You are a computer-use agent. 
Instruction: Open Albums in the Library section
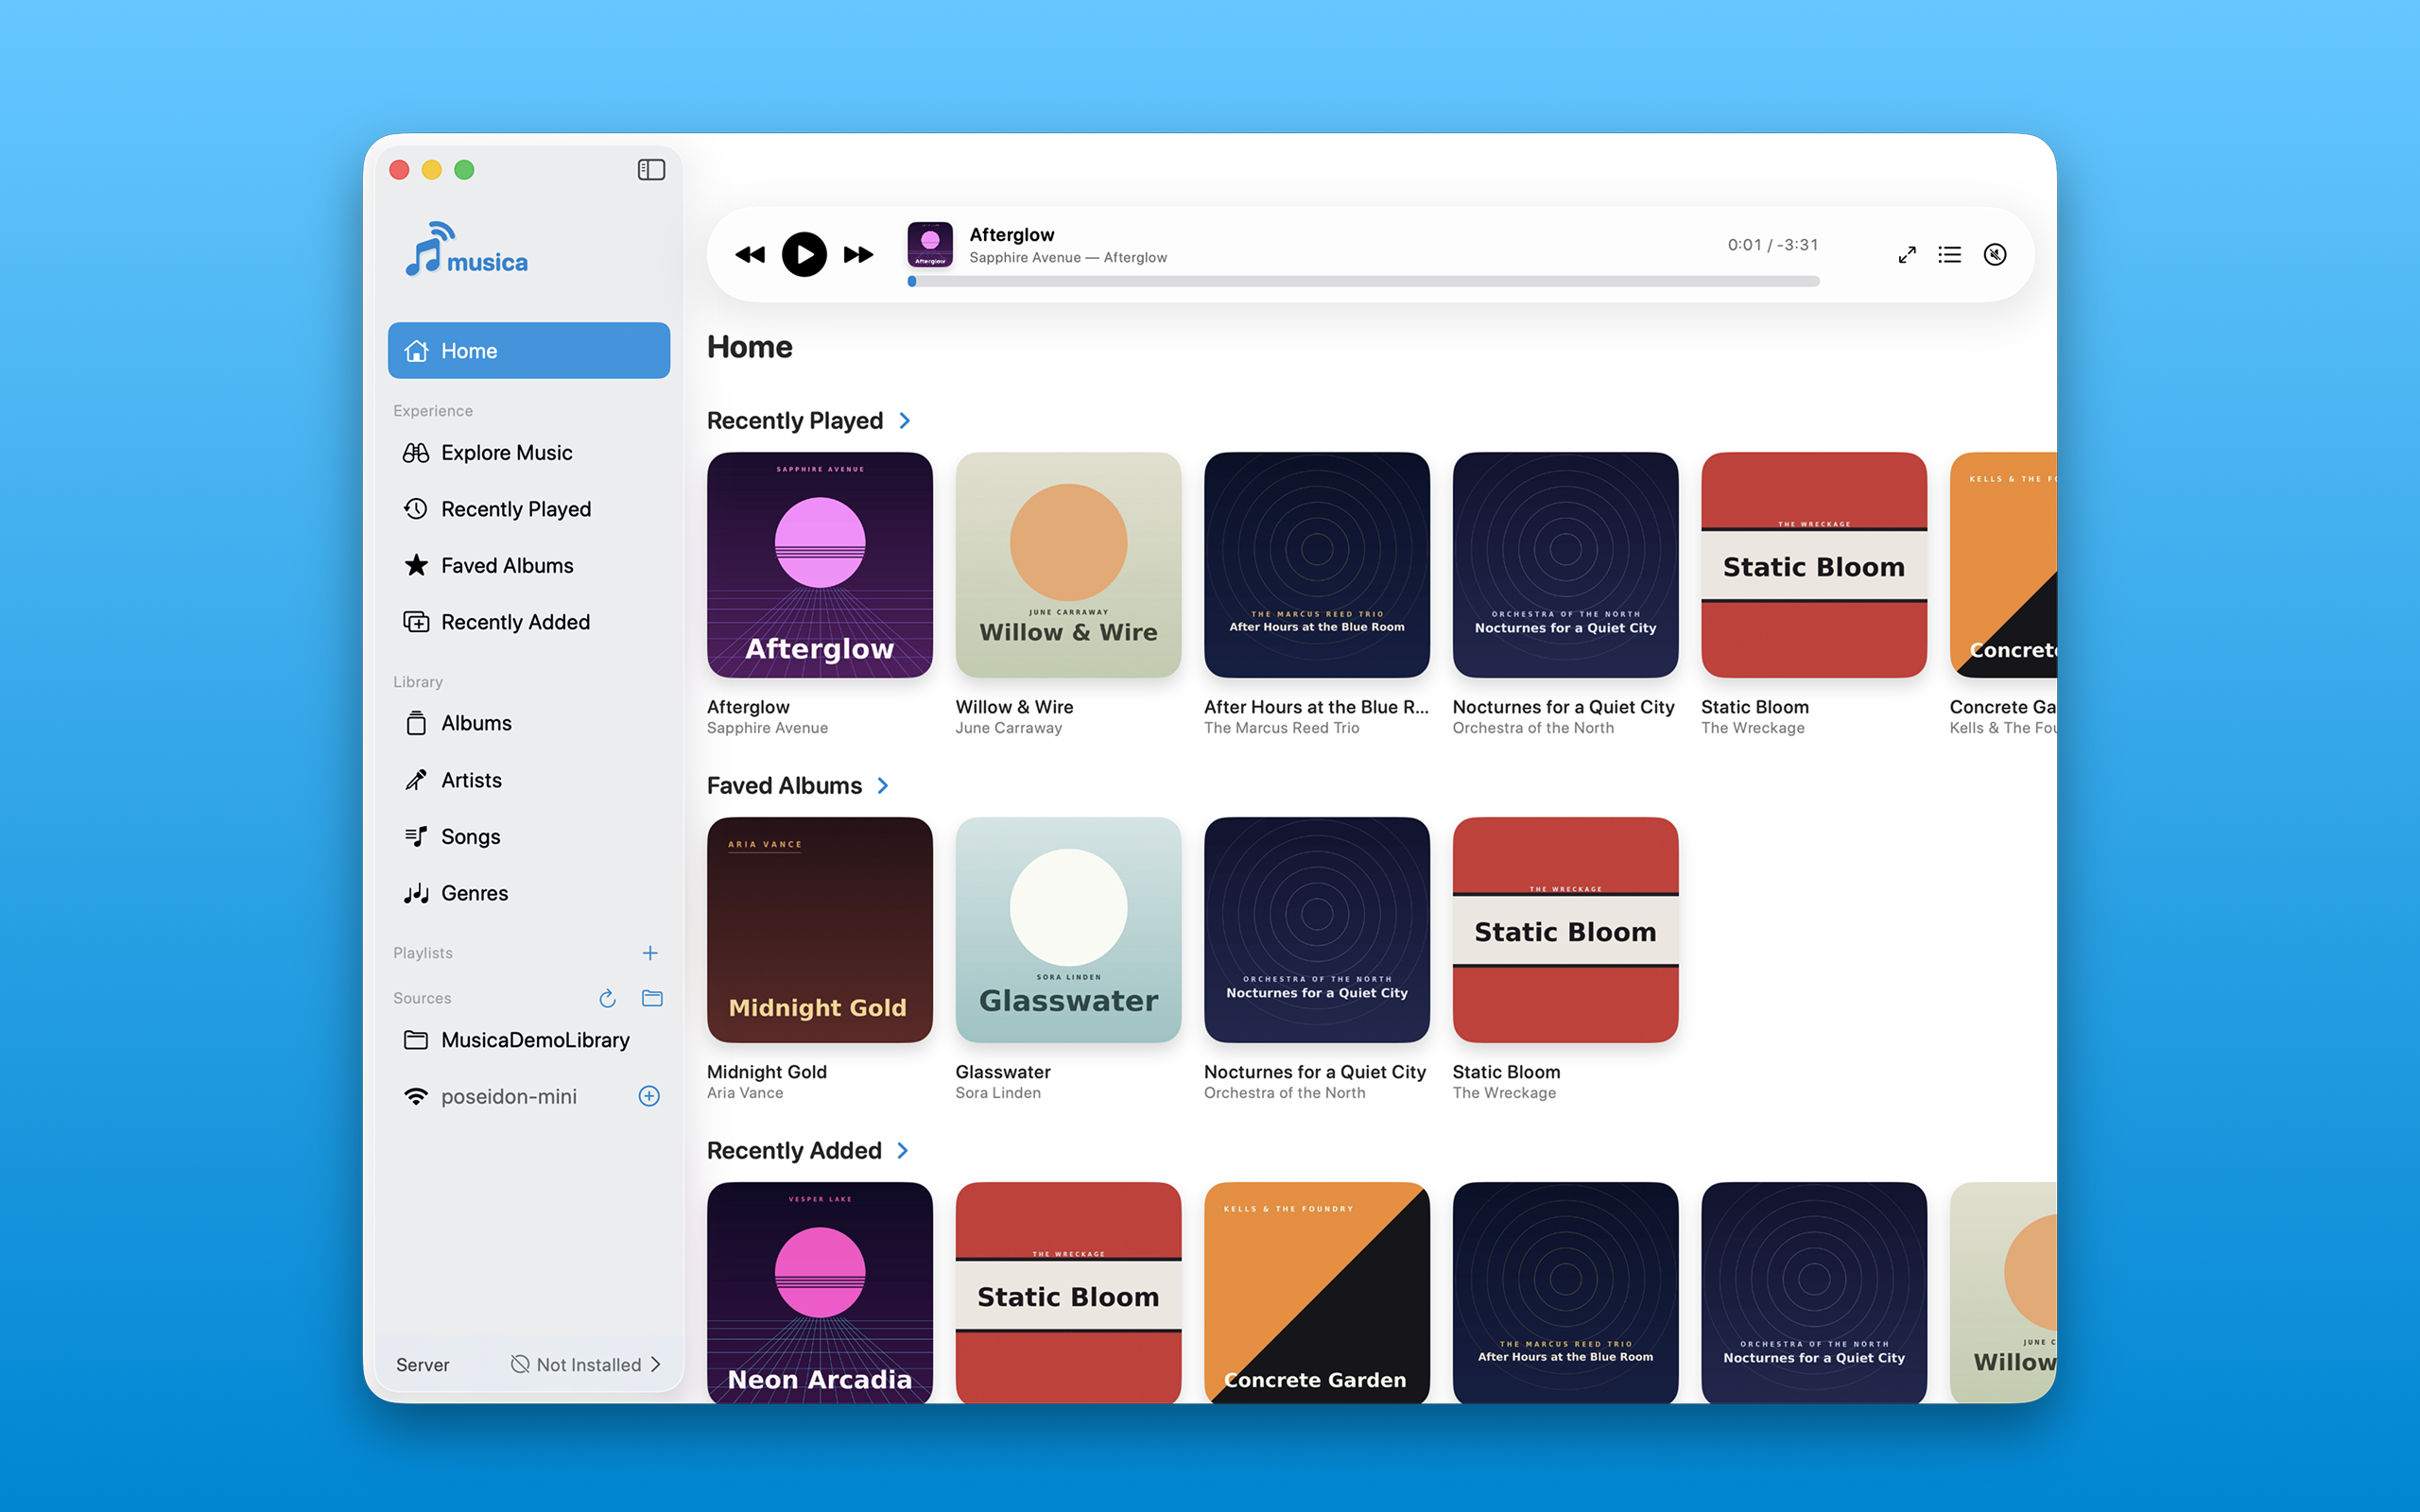529,723
